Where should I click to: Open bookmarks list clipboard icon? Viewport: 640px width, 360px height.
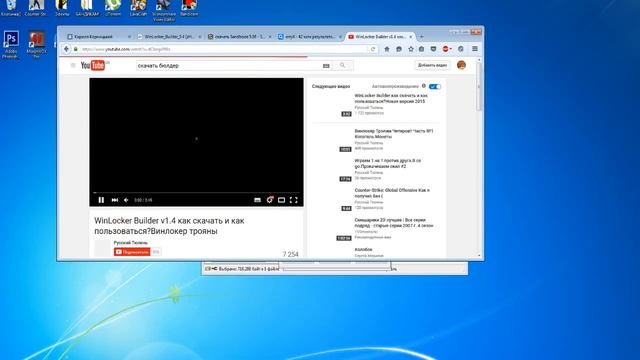click(421, 49)
